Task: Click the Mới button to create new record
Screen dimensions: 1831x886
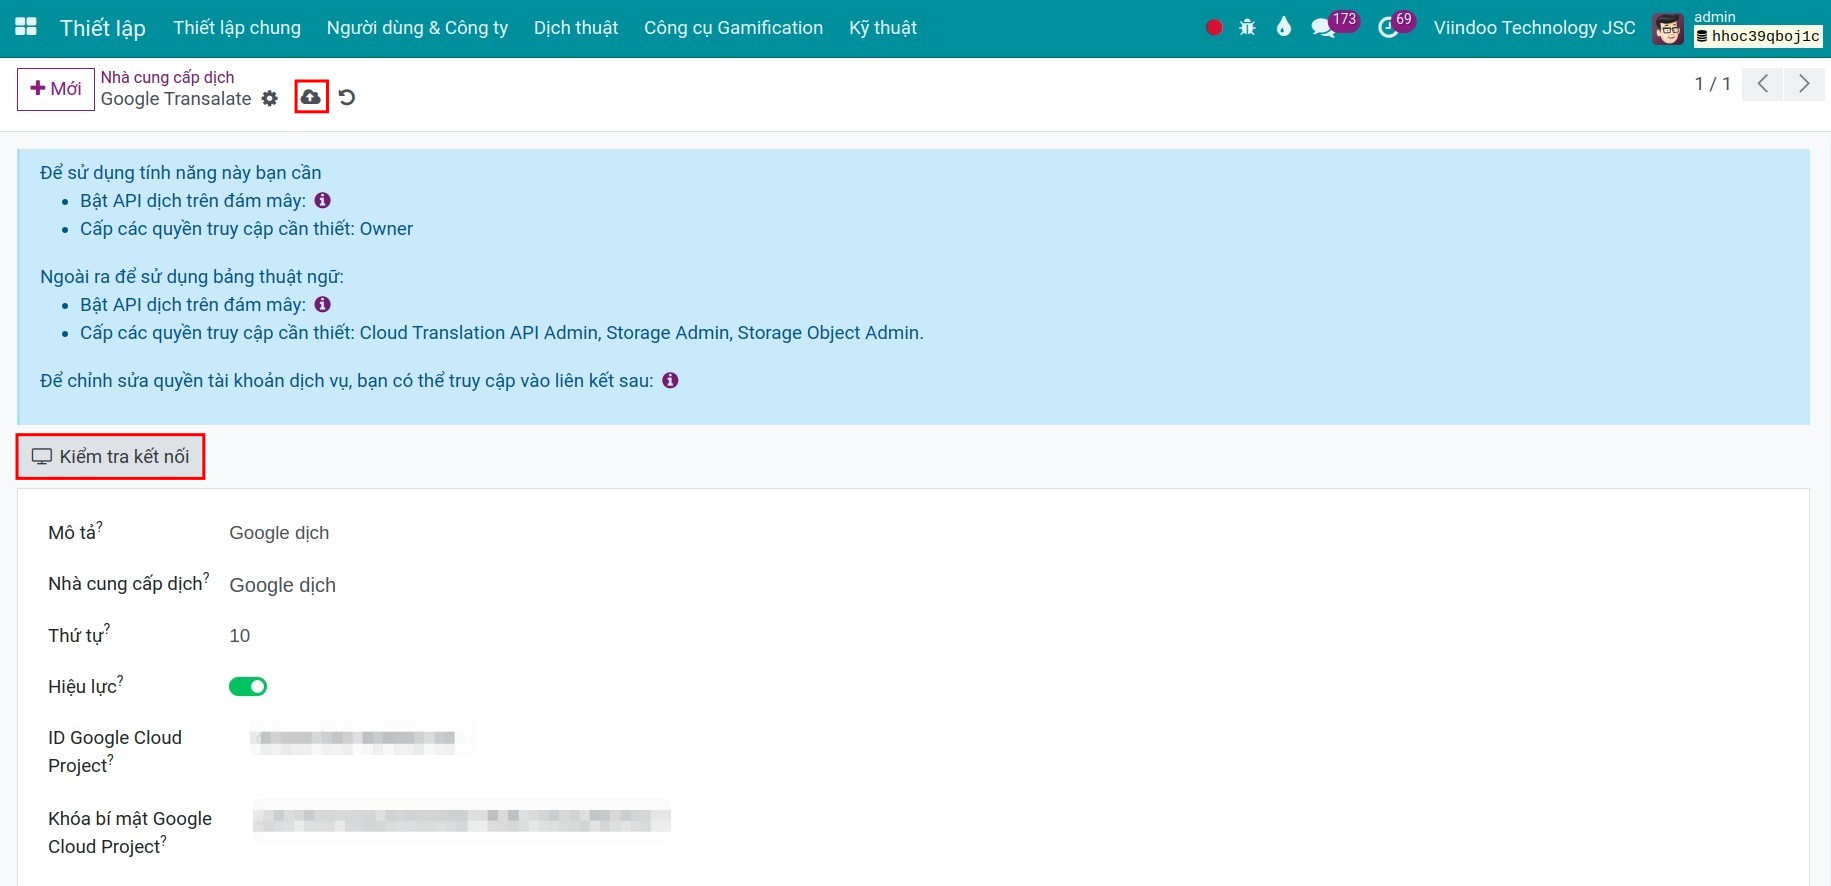Action: (56, 88)
